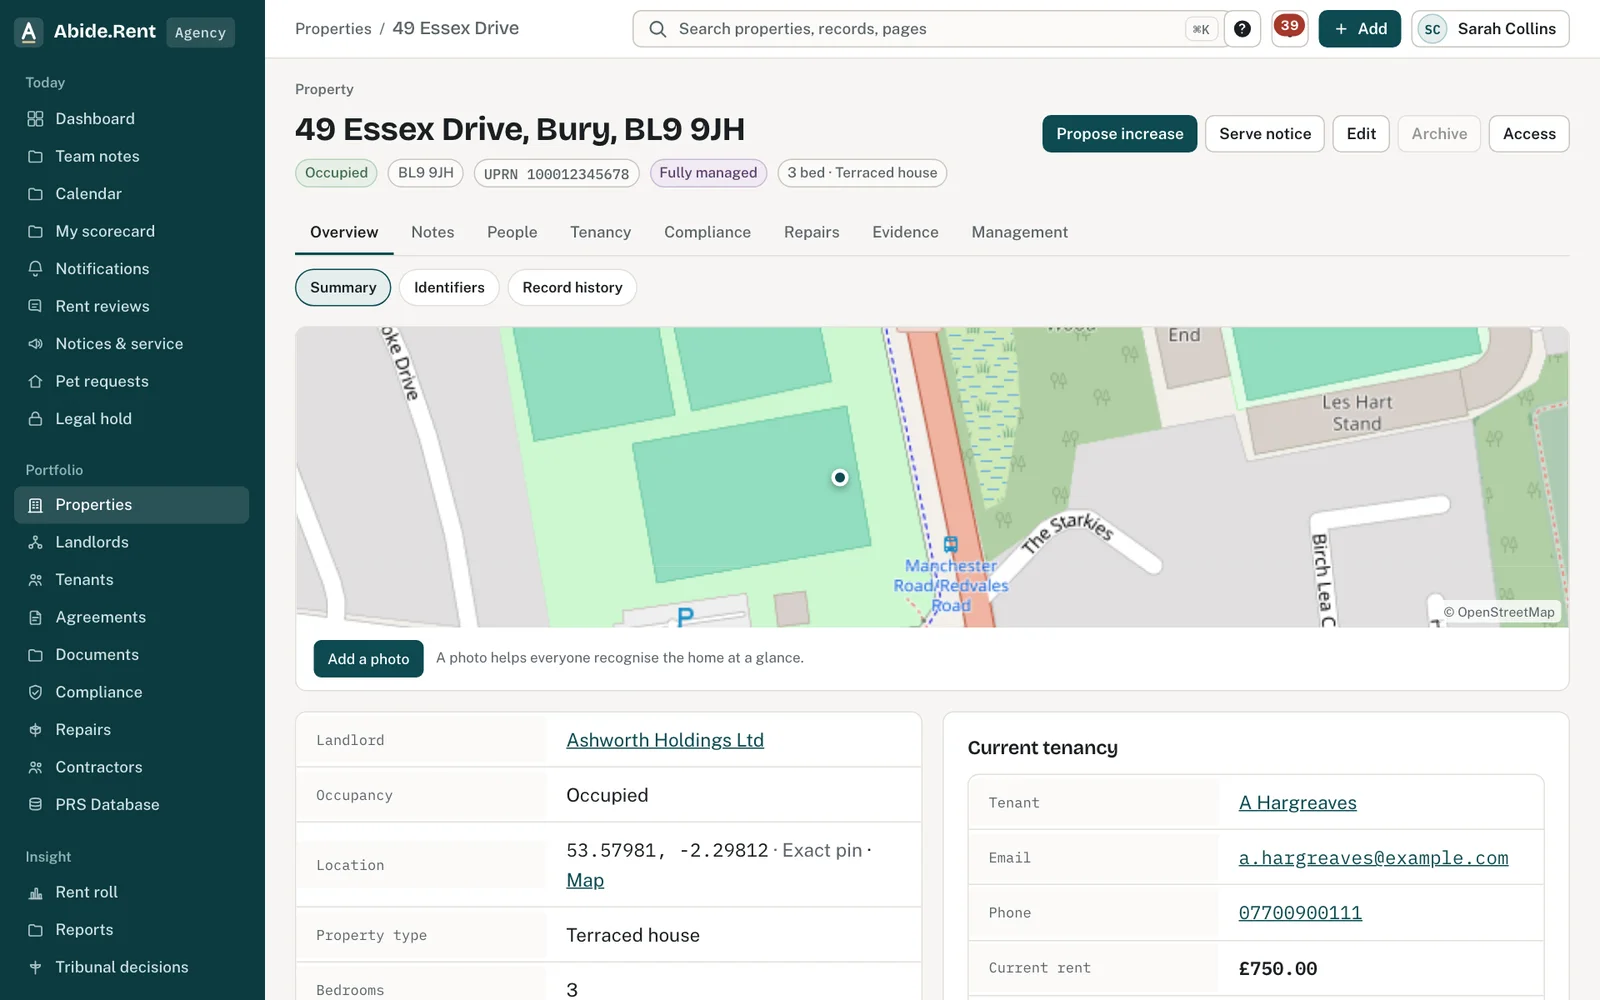This screenshot has width=1600, height=1000.
Task: Open the Dashboard grid icon
Action: (x=35, y=119)
